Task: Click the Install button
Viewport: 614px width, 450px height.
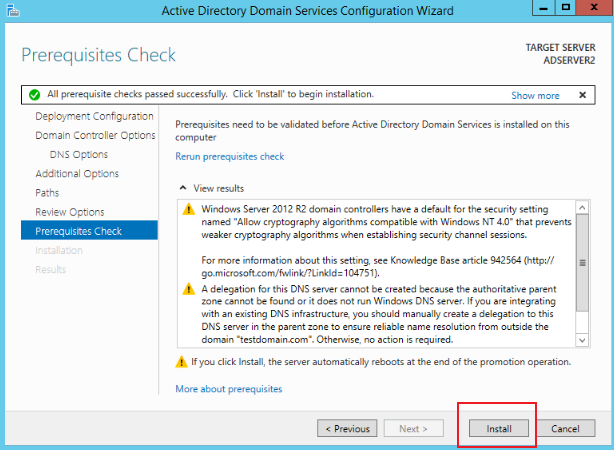Action: click(x=498, y=428)
